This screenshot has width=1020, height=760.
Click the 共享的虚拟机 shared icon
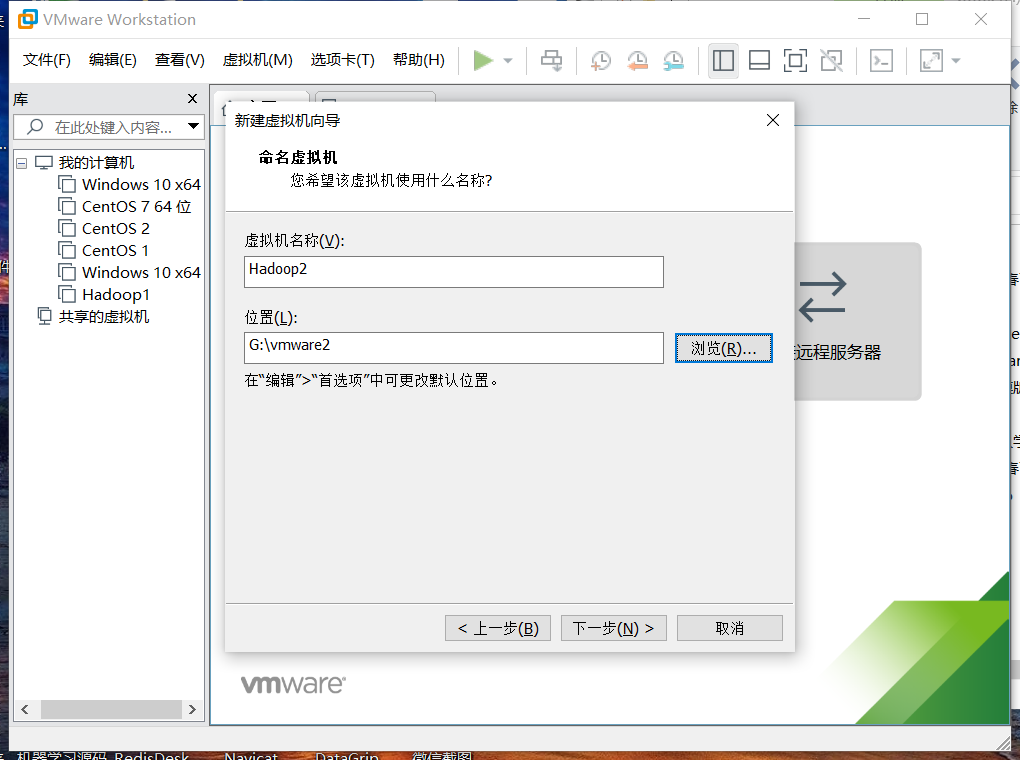pos(44,316)
